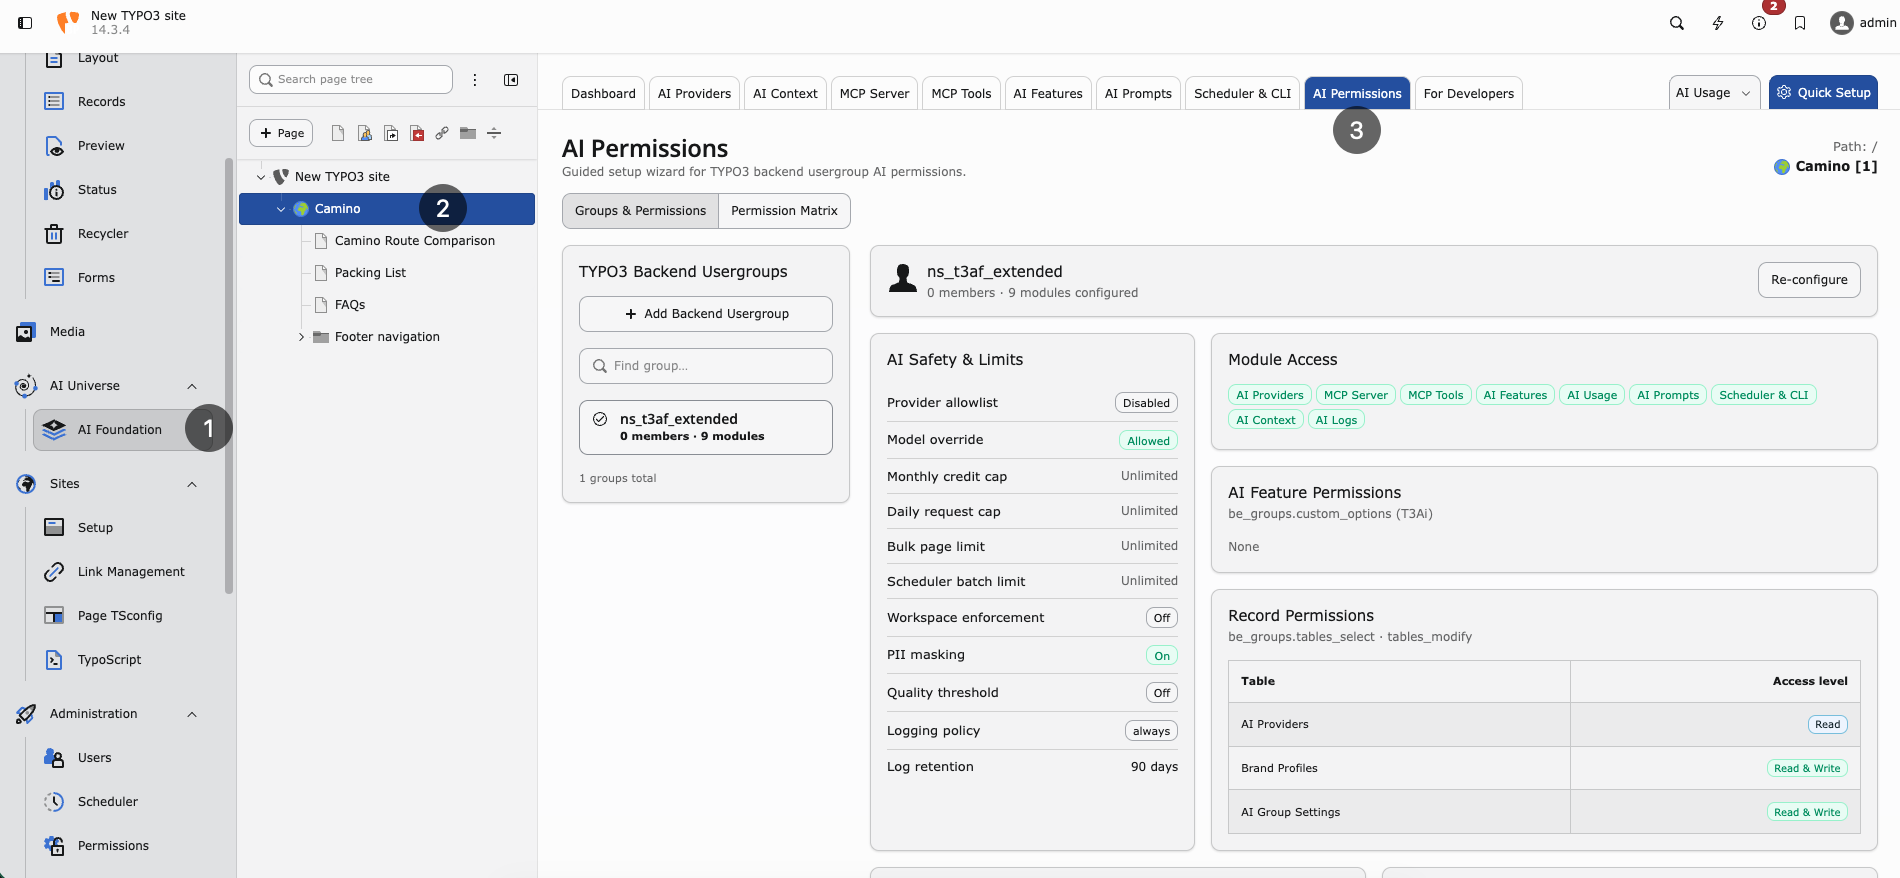The width and height of the screenshot is (1900, 878).
Task: Focus the Search page tree field
Action: point(351,80)
